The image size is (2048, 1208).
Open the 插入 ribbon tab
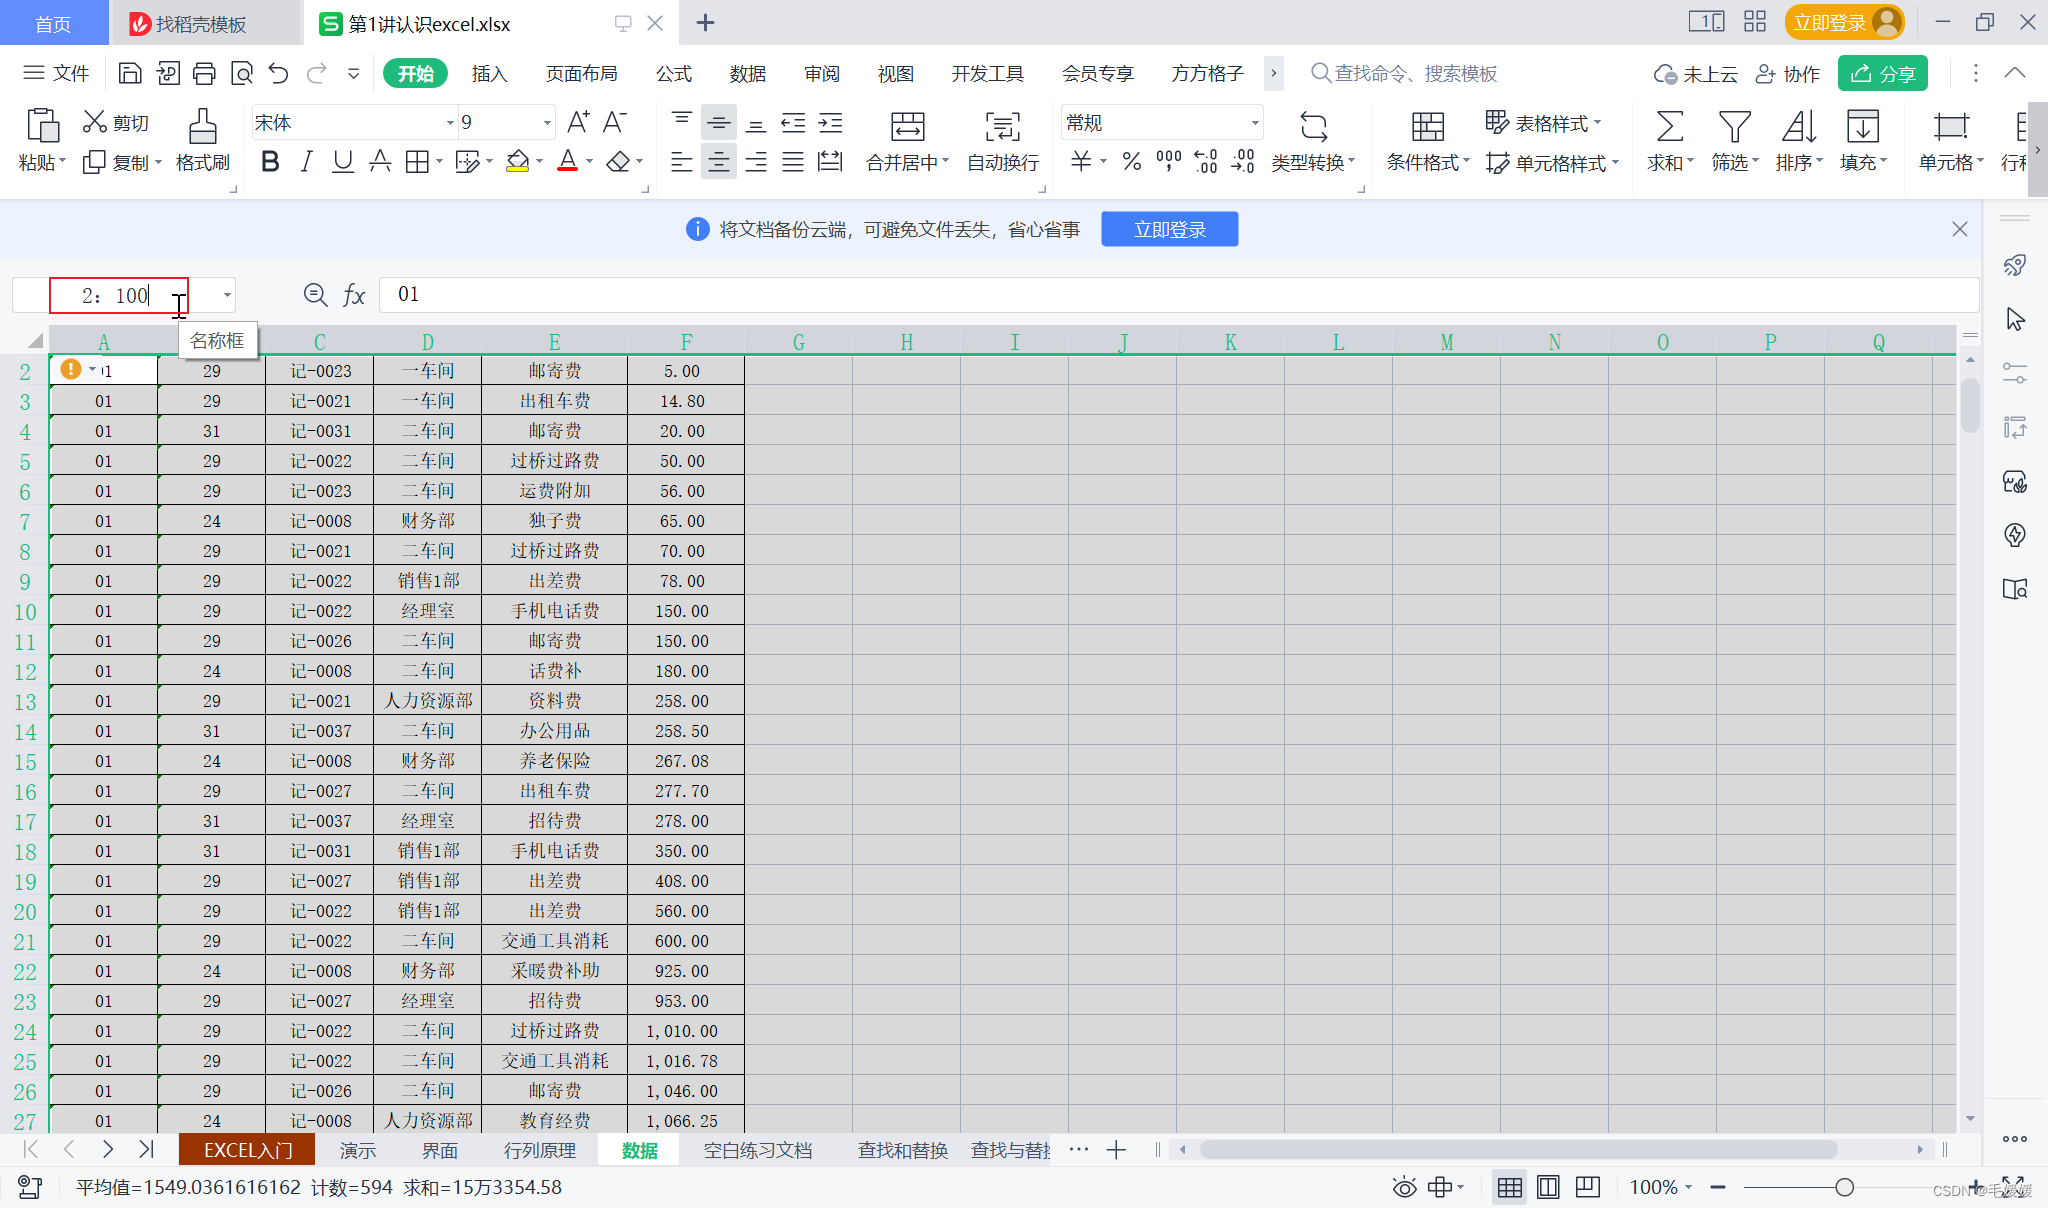(x=489, y=74)
